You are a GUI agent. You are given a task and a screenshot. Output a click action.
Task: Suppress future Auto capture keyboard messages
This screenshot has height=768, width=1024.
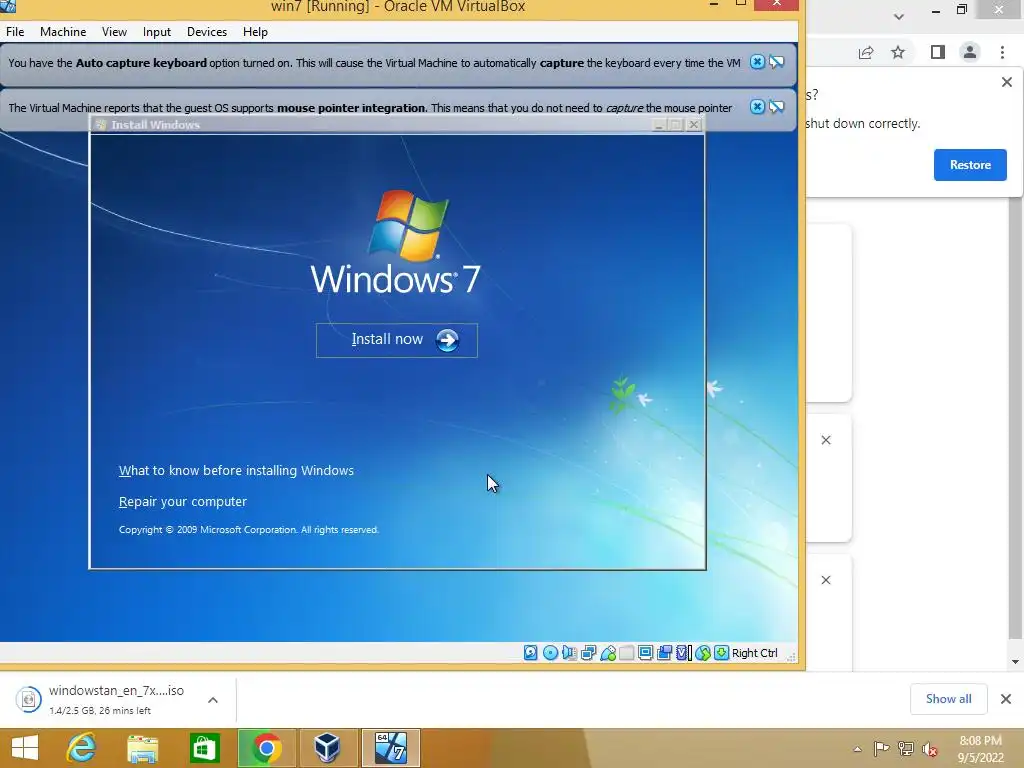pyautogui.click(x=776, y=62)
